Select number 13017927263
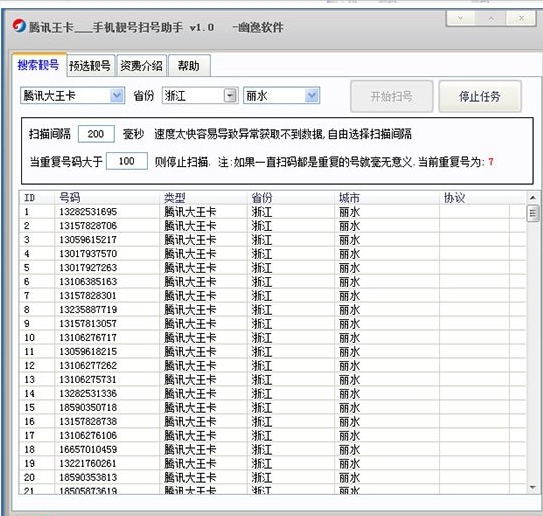Screen dimensions: 543x516 tap(88, 268)
